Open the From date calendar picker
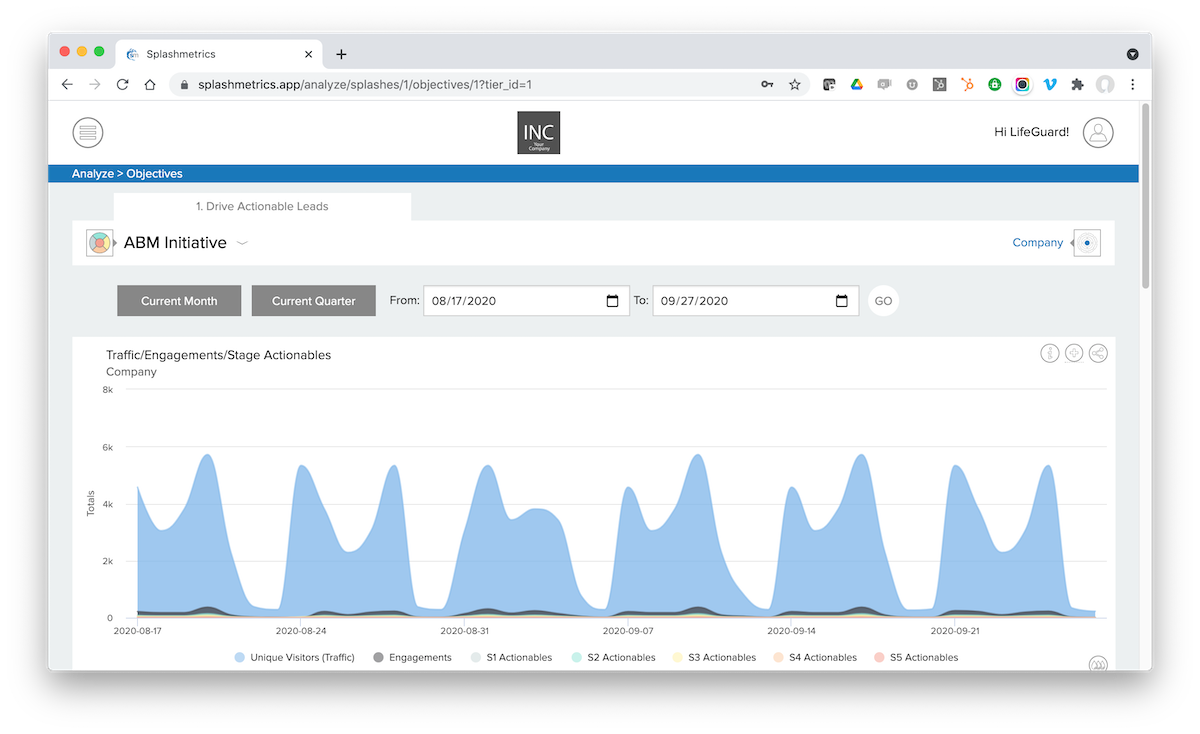 click(x=613, y=301)
